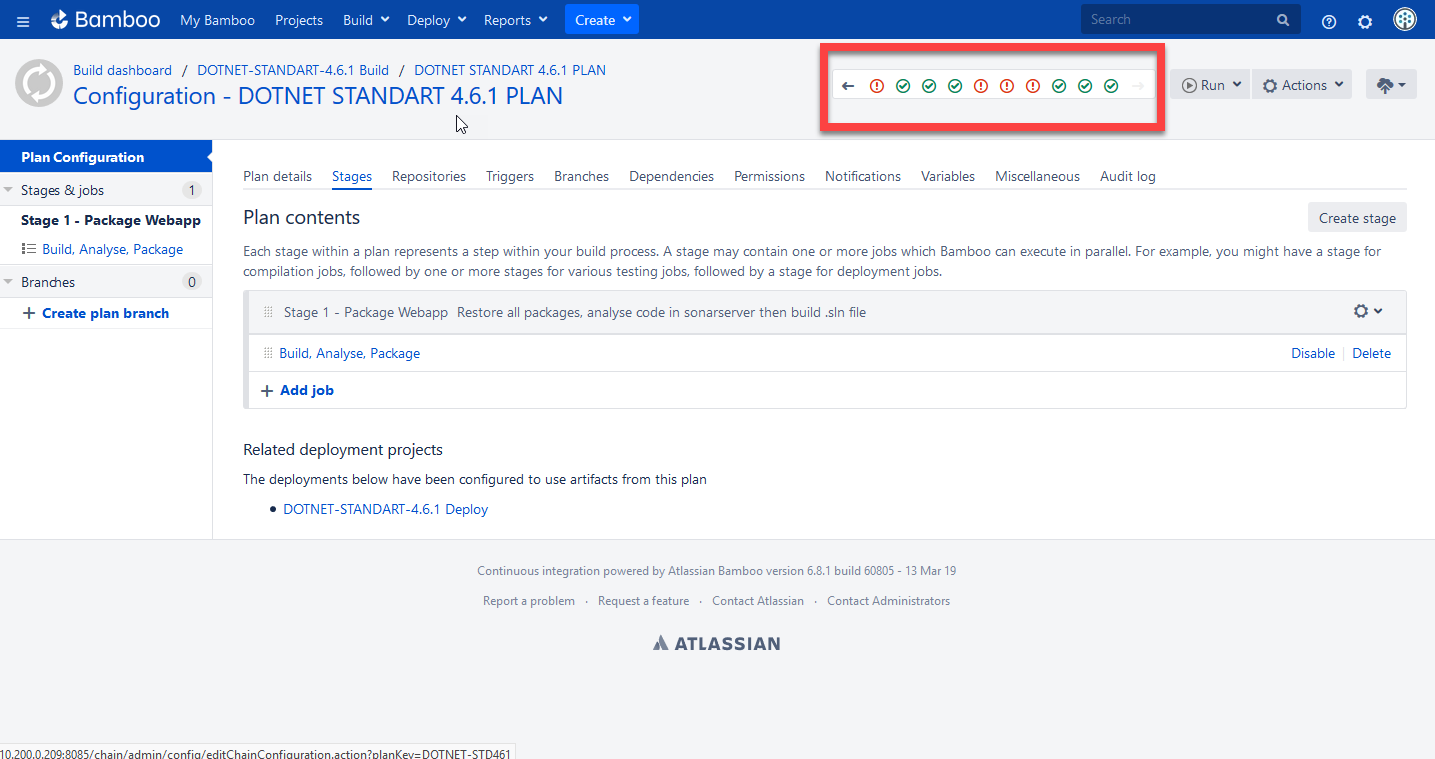Click the plus icon beside Create plan branch
Image resolution: width=1435 pixels, height=759 pixels.
[x=28, y=314]
